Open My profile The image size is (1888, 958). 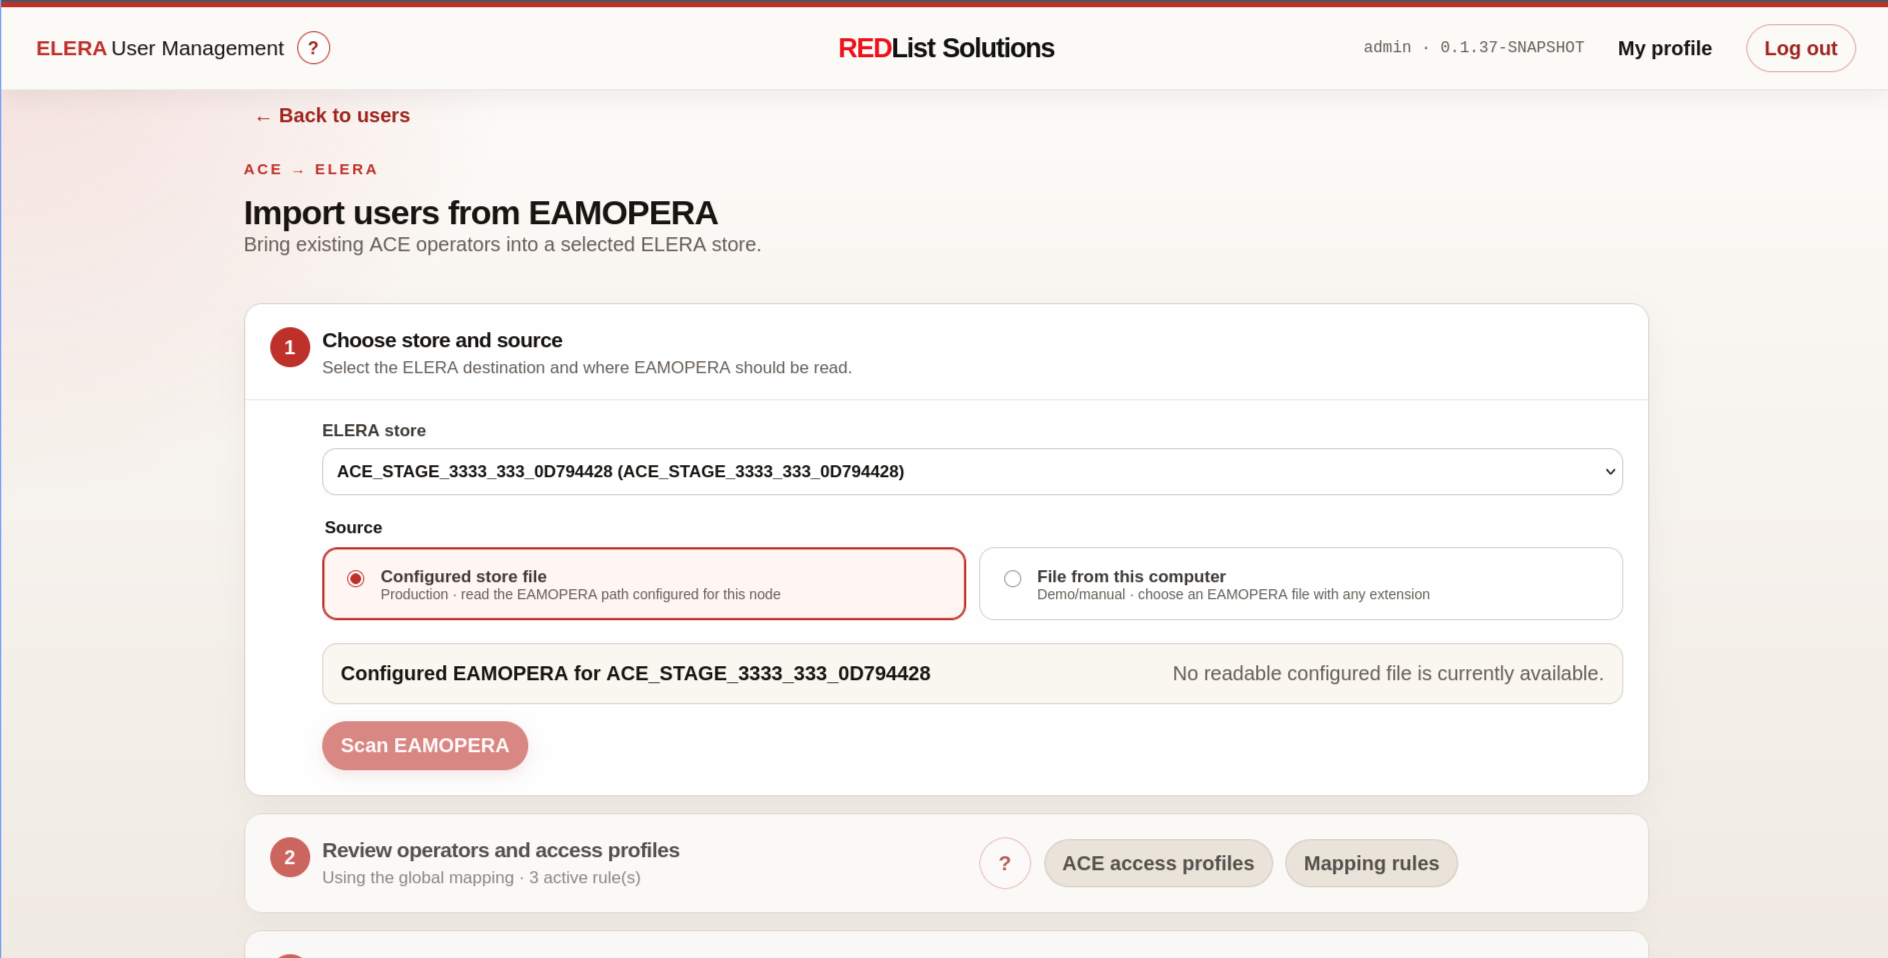click(x=1665, y=48)
